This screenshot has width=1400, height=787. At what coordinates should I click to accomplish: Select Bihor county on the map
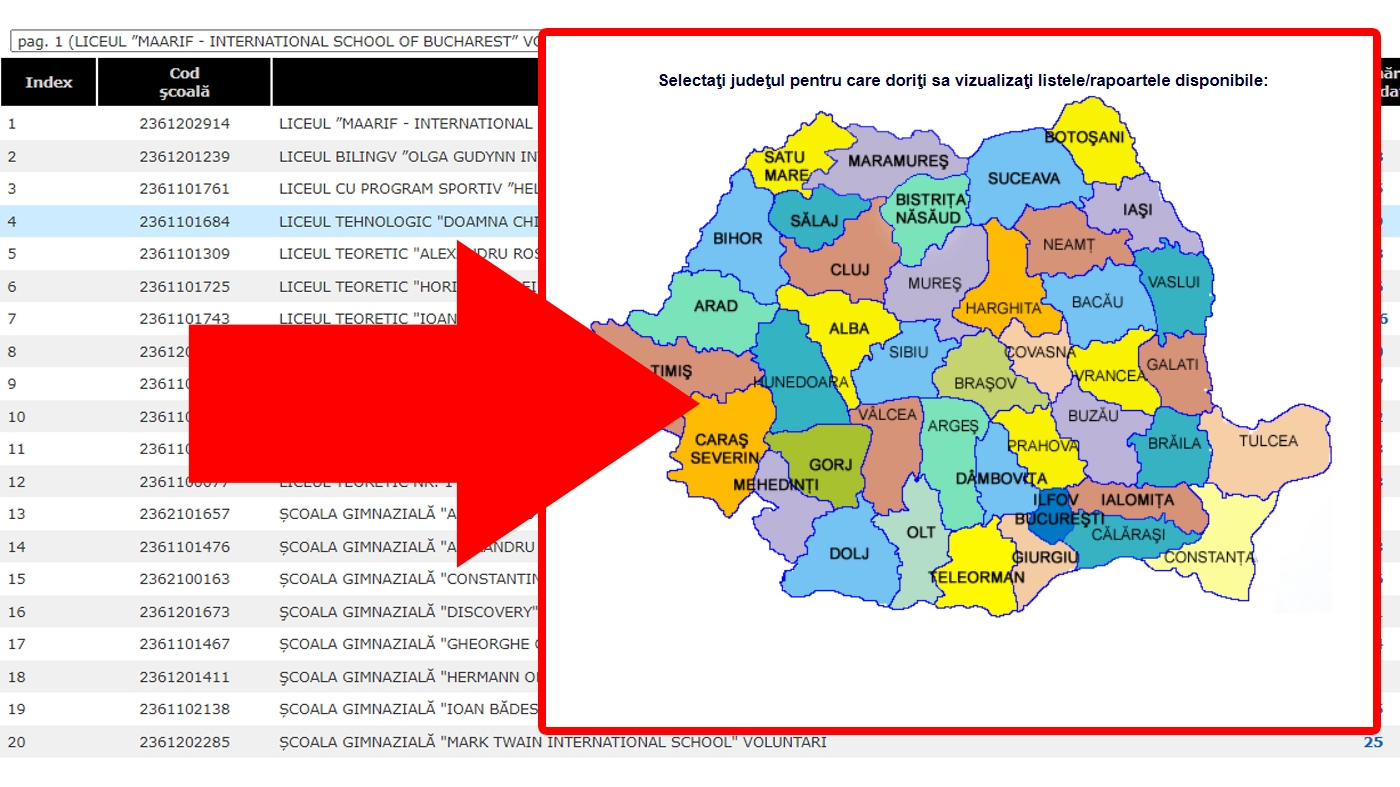click(737, 239)
